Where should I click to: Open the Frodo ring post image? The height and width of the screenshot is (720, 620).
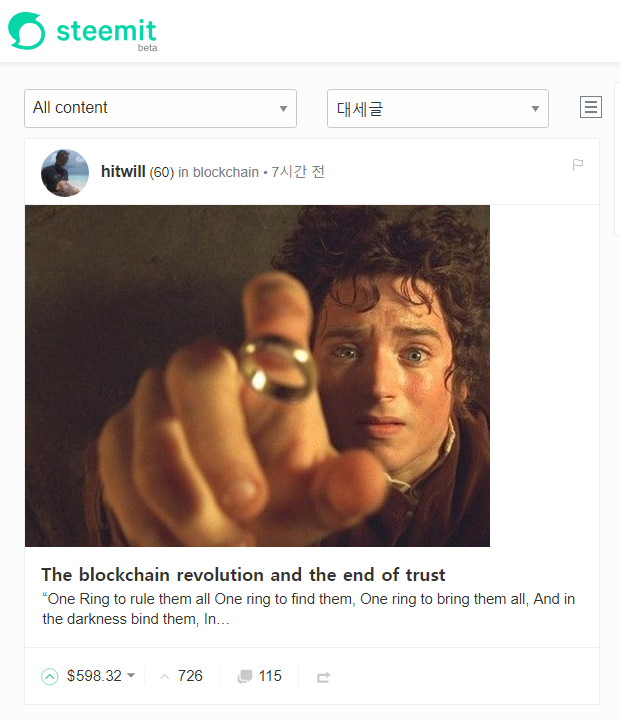257,376
